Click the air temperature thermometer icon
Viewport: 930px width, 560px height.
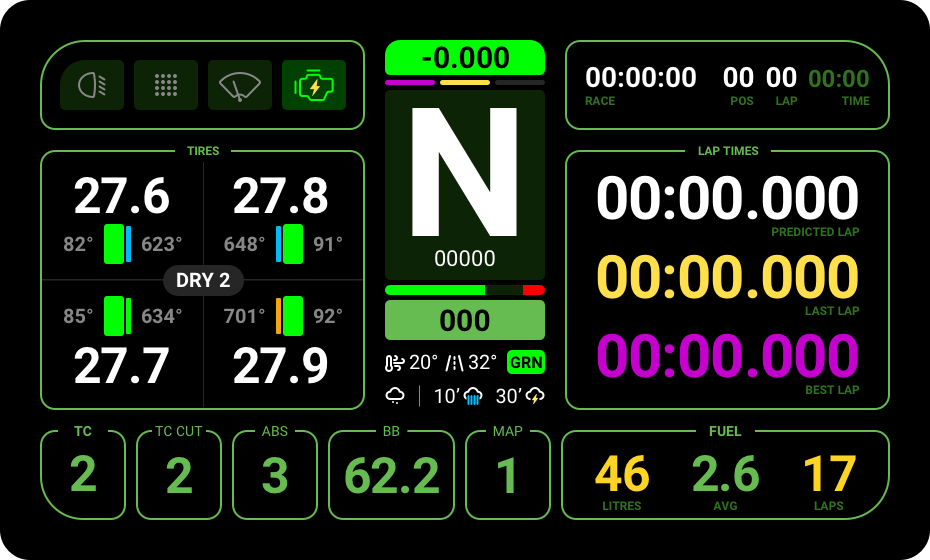pos(395,362)
